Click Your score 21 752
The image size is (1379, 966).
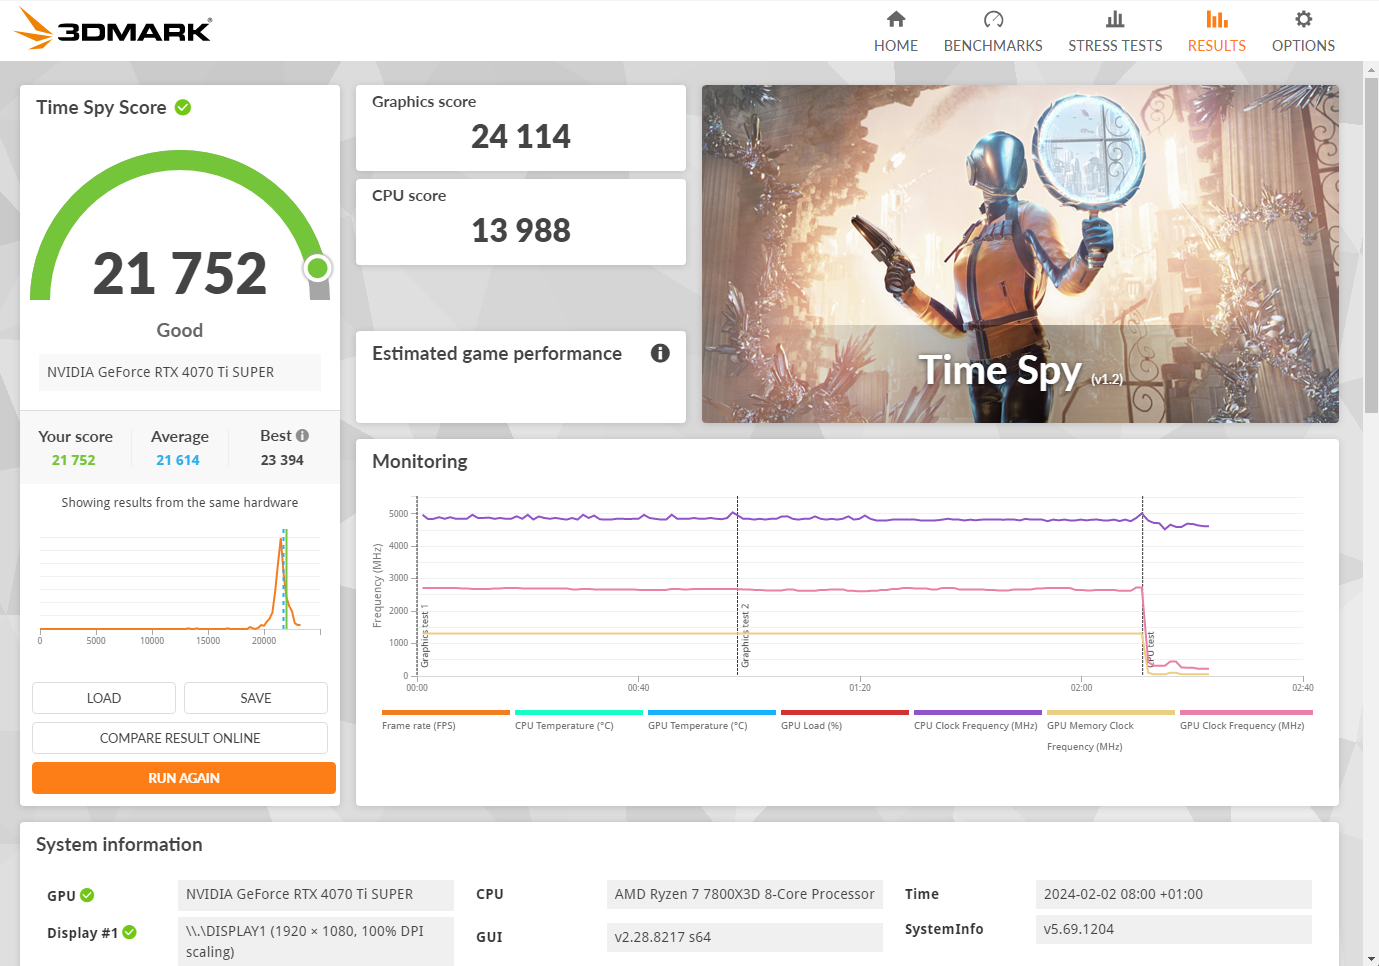tap(74, 460)
